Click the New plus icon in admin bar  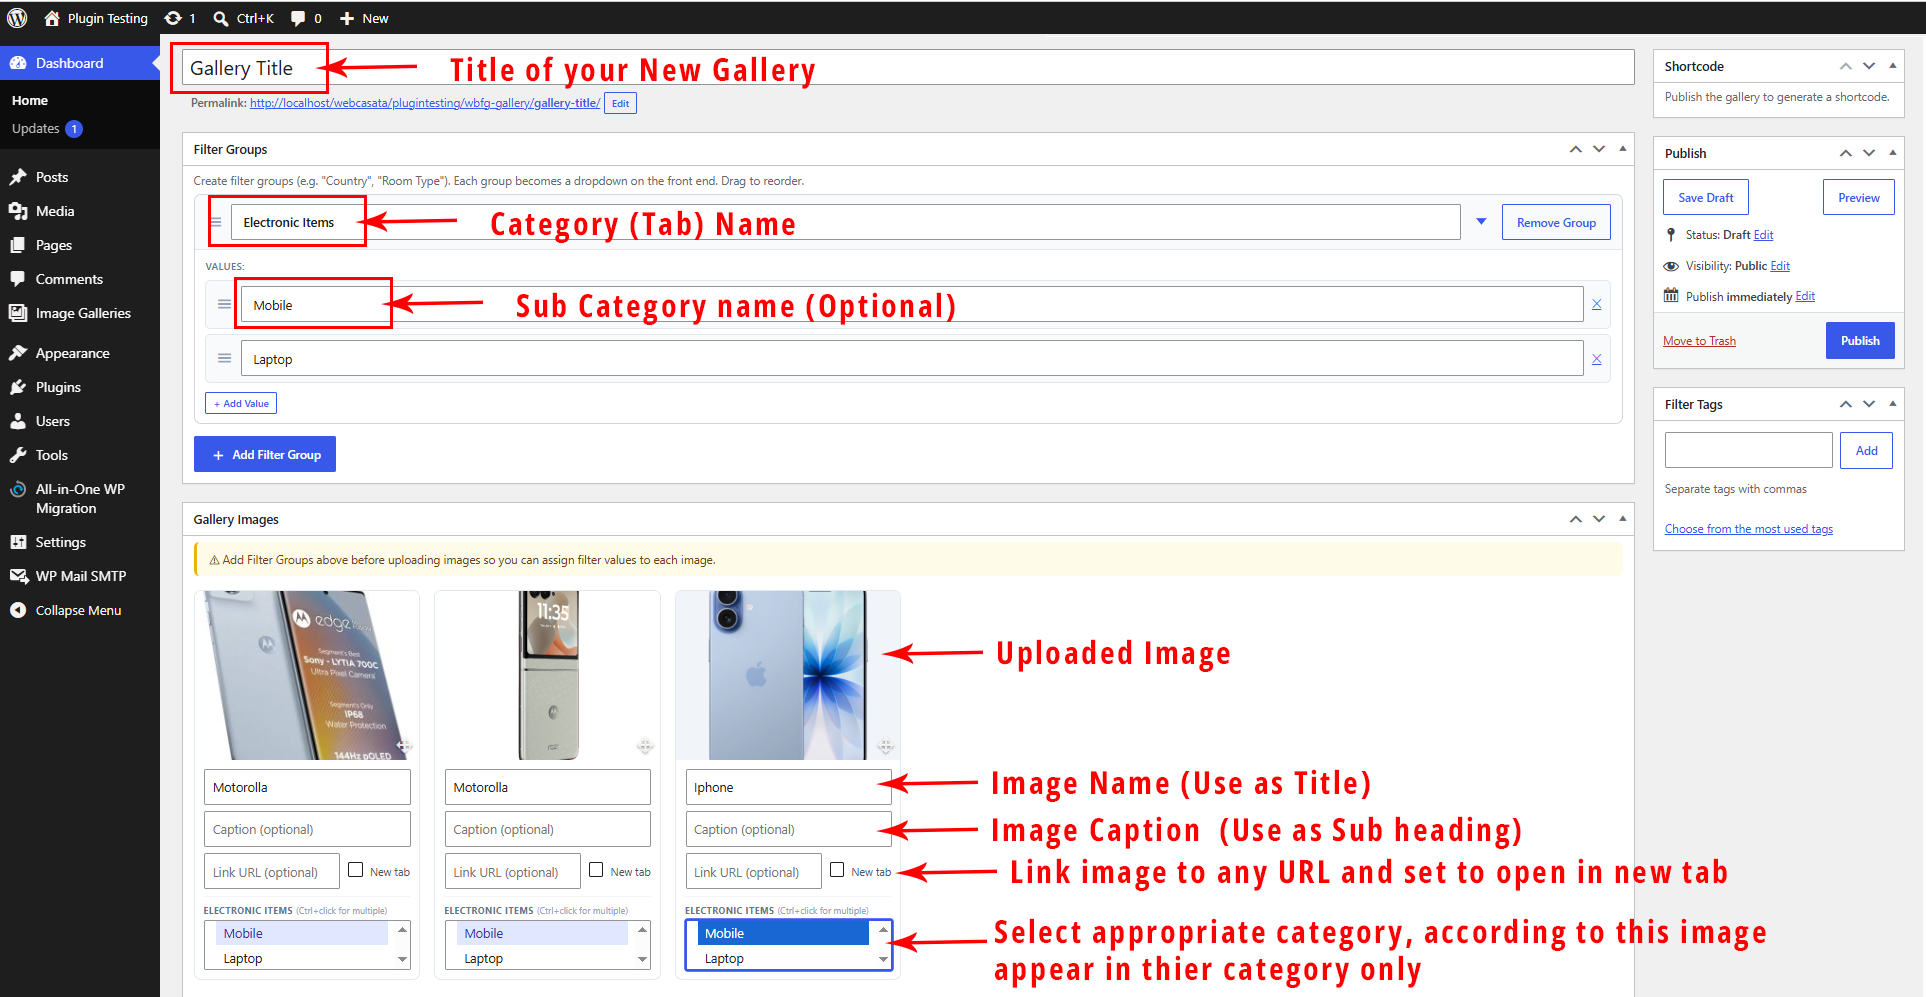click(x=347, y=18)
